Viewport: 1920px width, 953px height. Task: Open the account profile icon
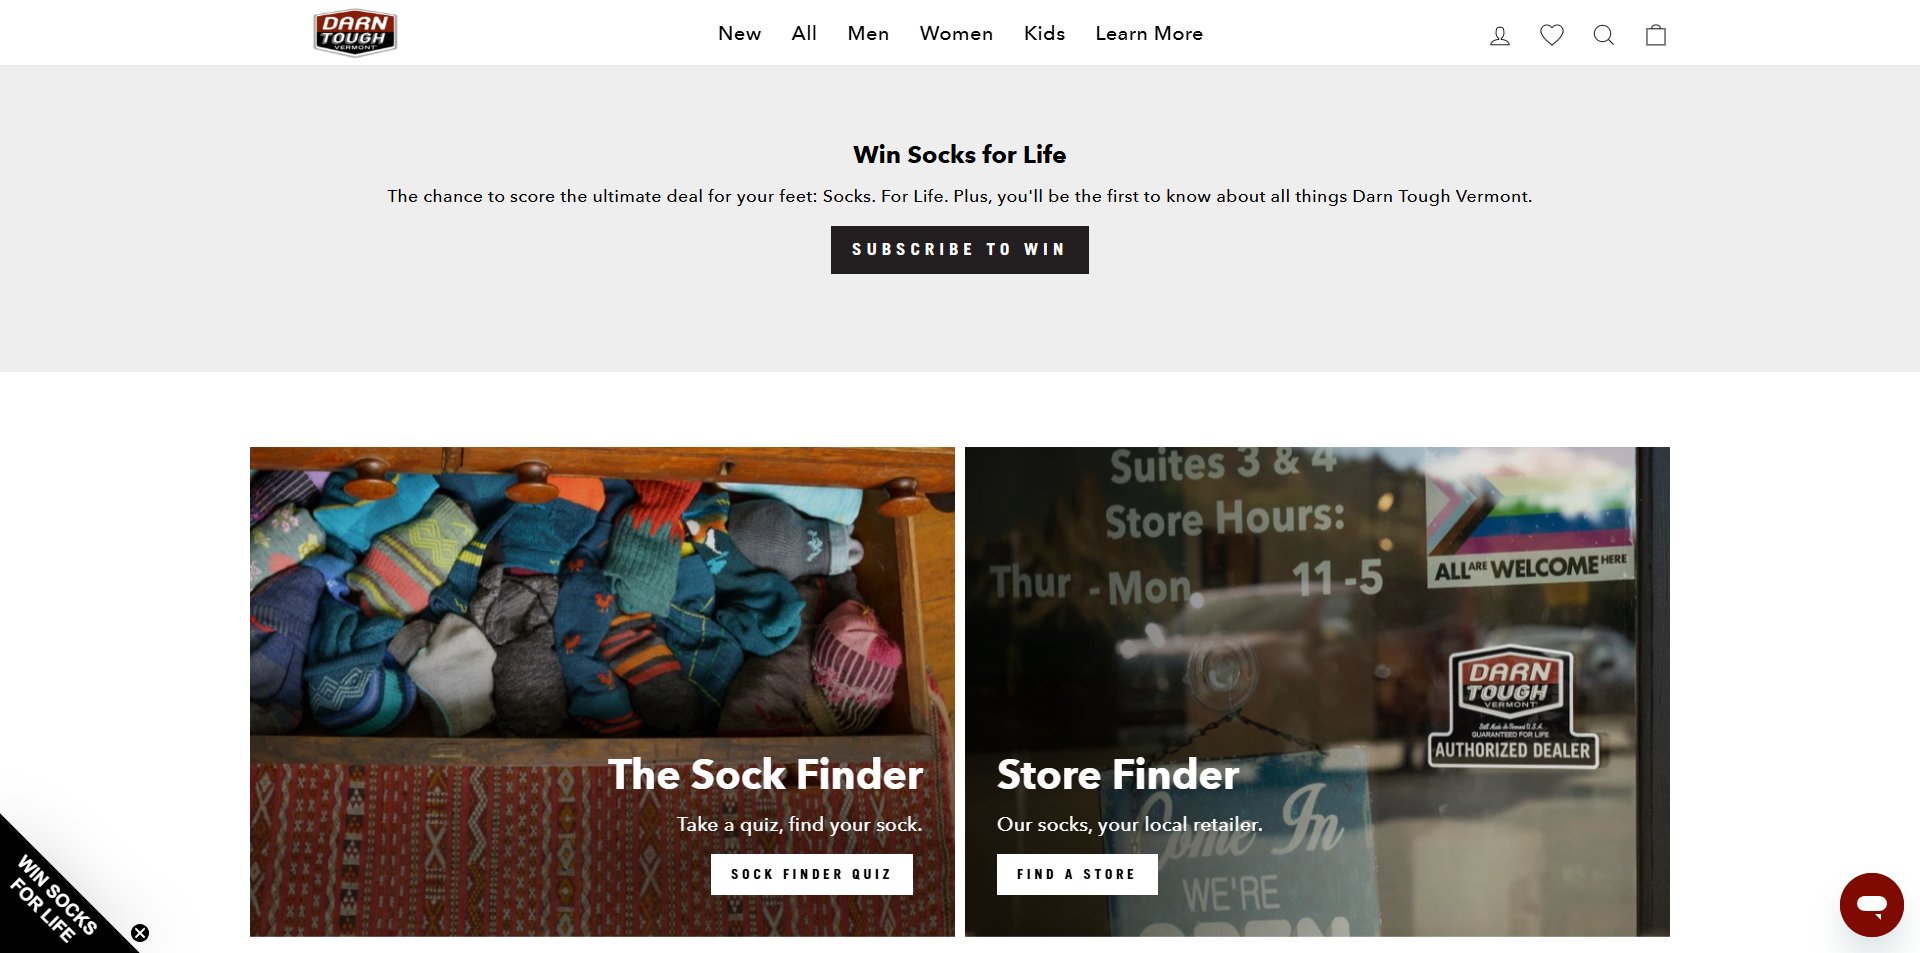coord(1500,35)
